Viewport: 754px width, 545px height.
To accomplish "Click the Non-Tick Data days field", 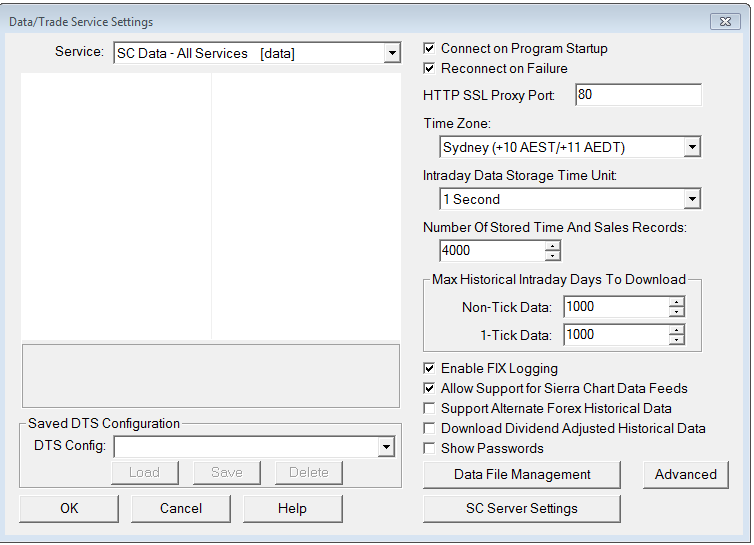I will coord(616,307).
